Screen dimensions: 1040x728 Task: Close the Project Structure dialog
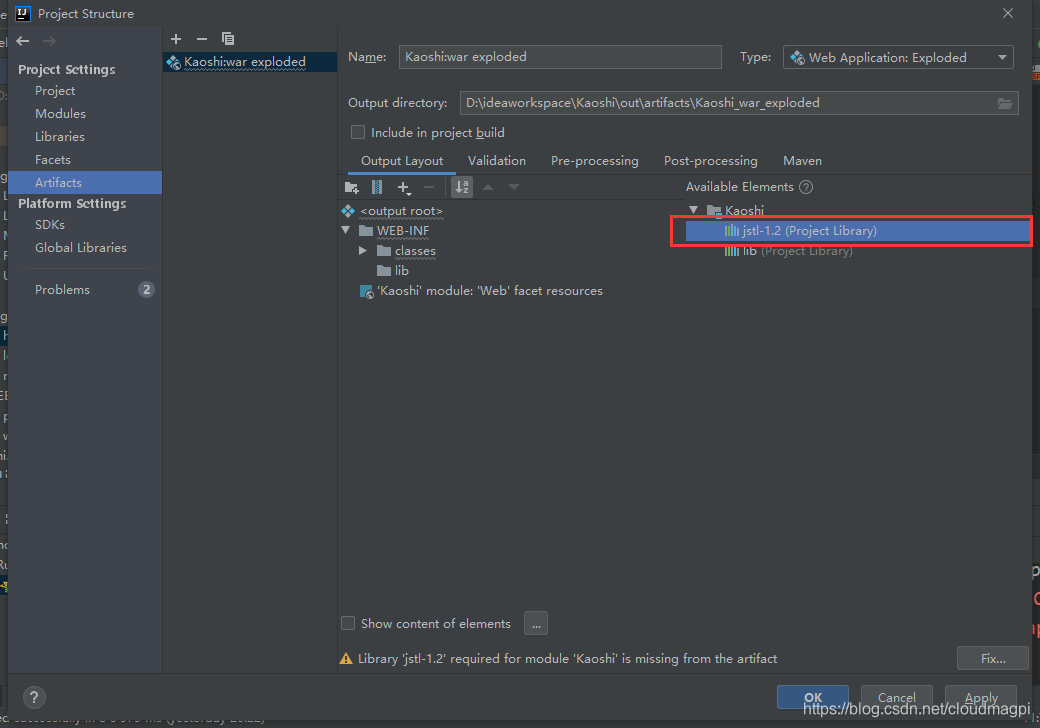[x=1008, y=13]
